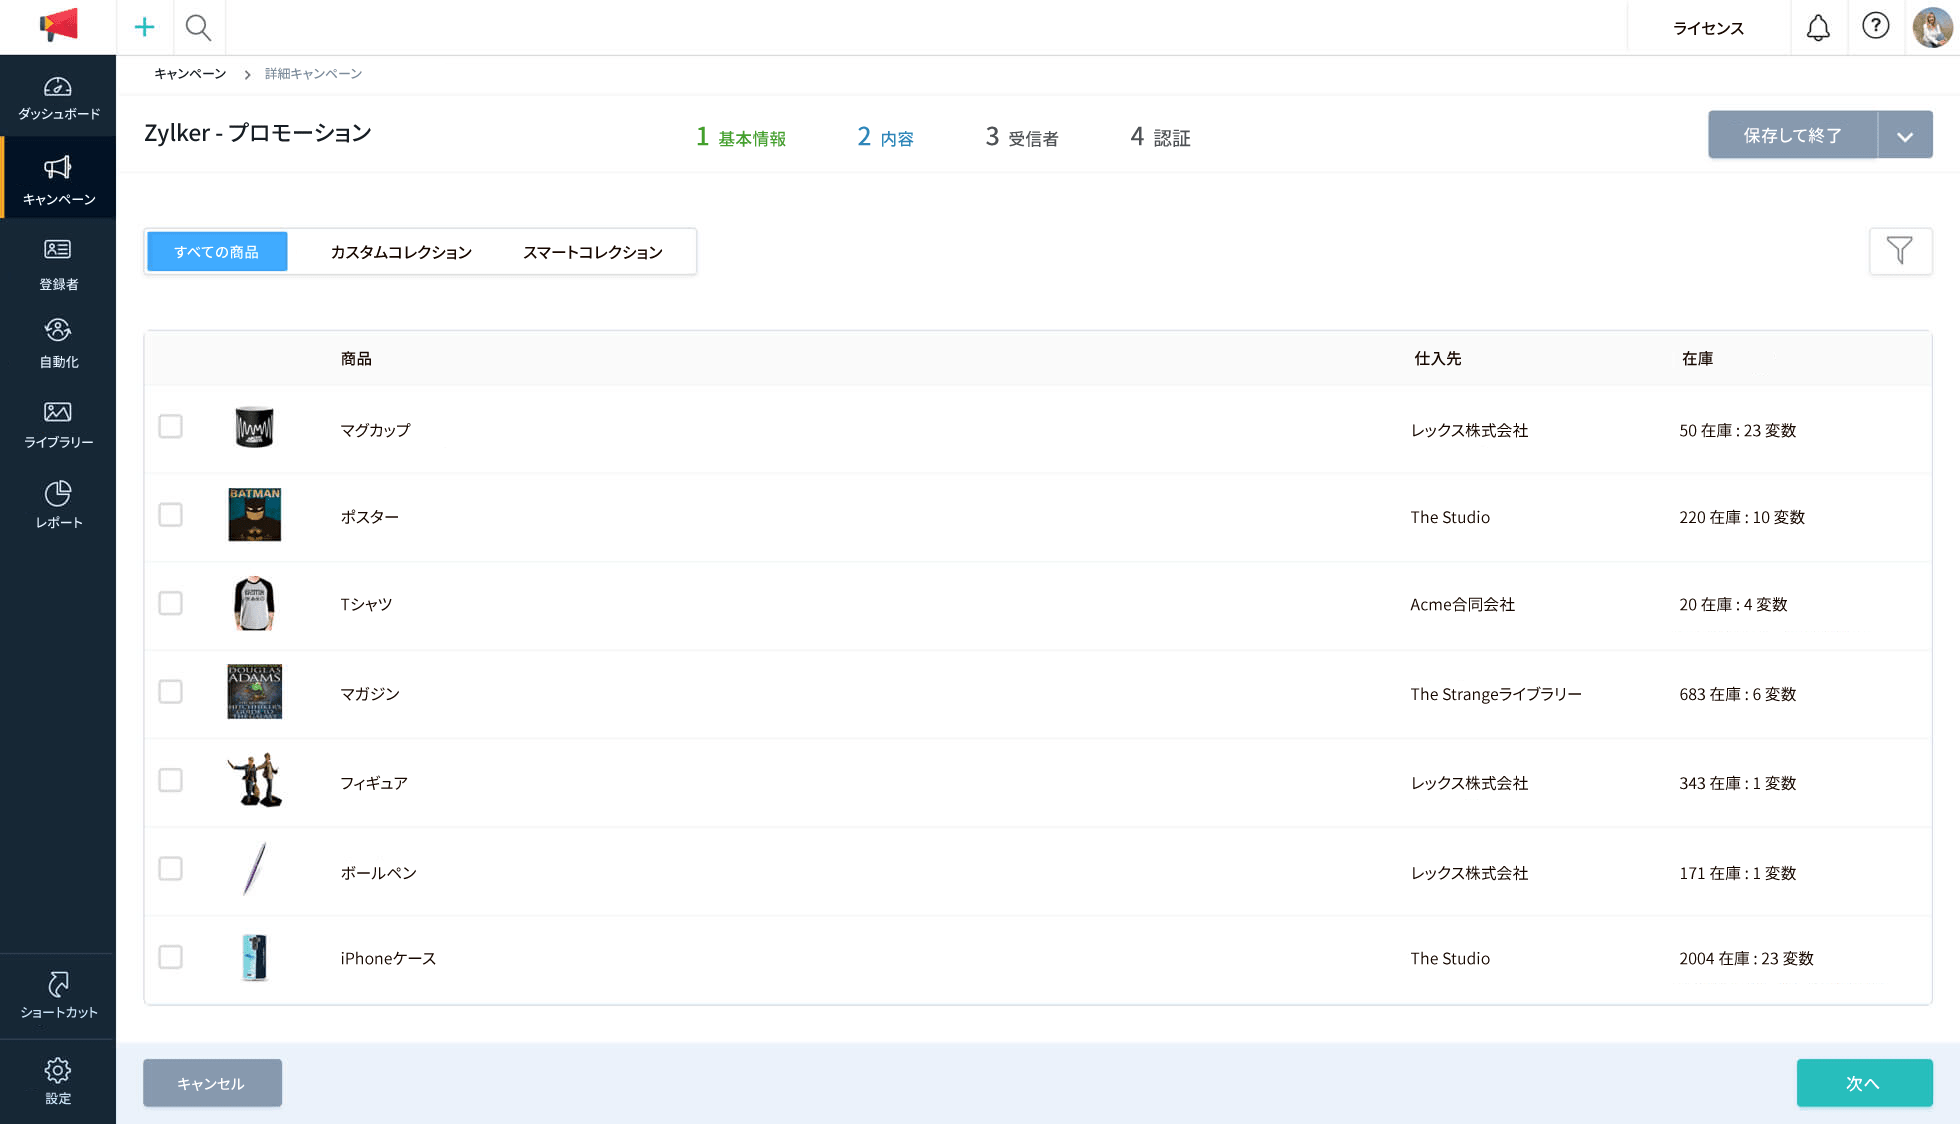Click the ballpoint pen thumbnail
The height and width of the screenshot is (1124, 1960).
point(255,869)
